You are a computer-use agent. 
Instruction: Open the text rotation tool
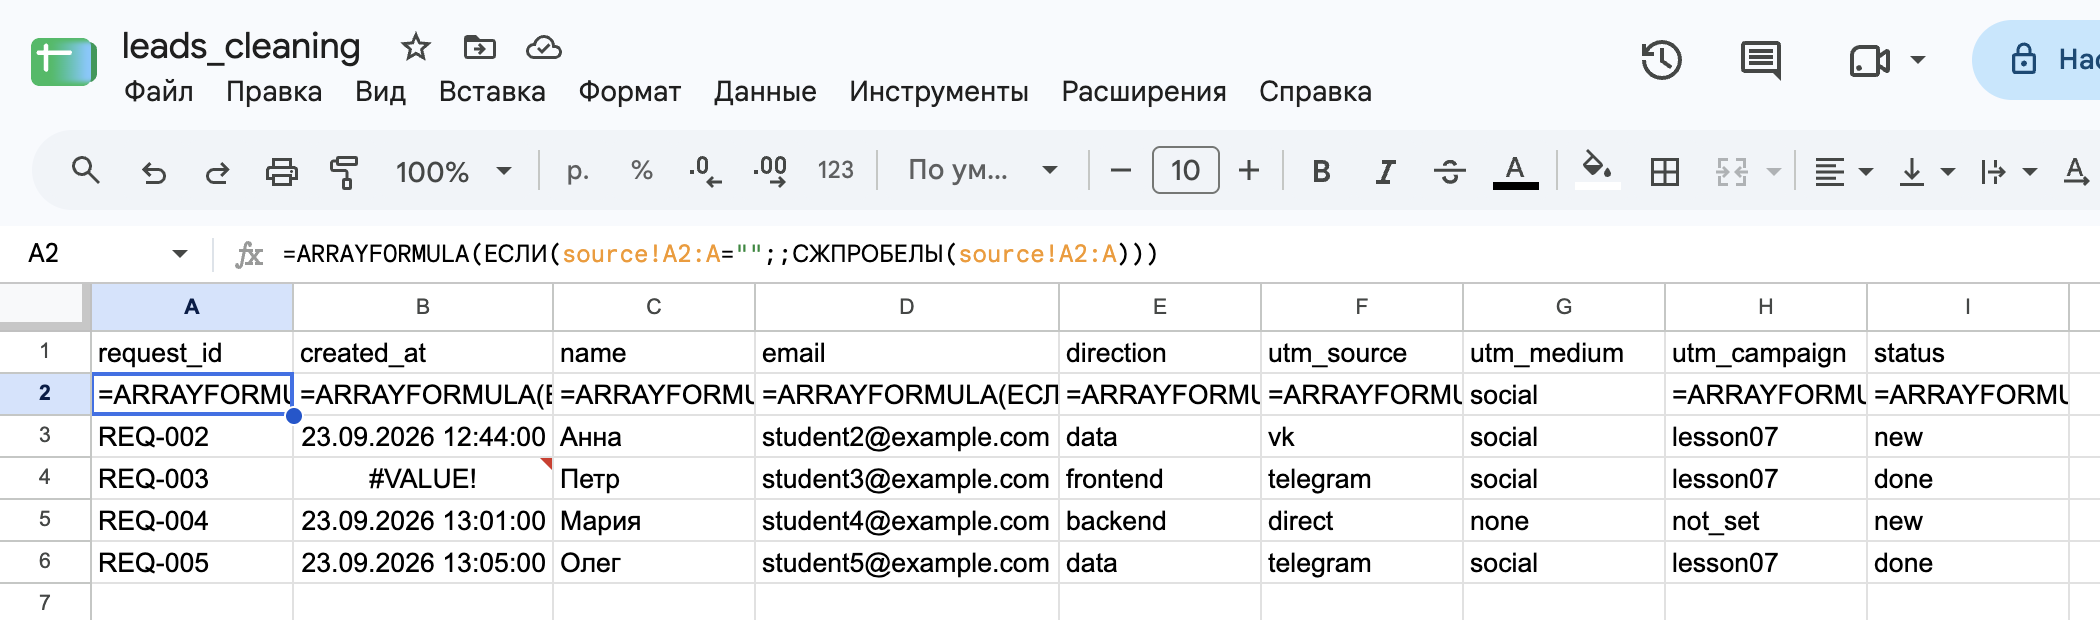2077,172
